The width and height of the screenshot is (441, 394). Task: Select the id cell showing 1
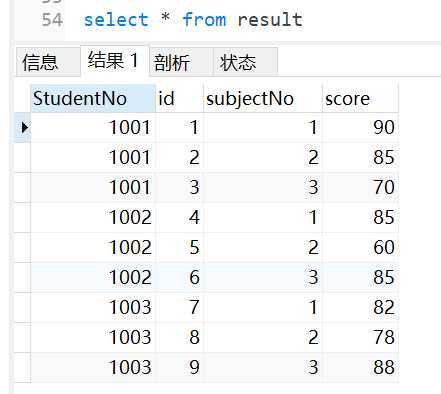coord(180,128)
